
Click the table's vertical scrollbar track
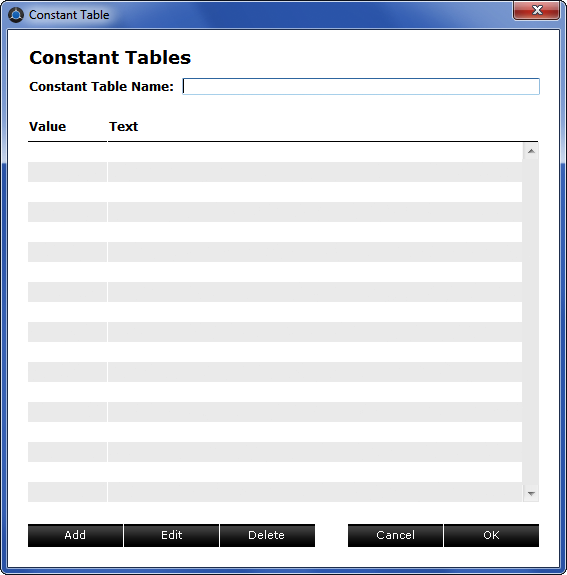click(x=531, y=322)
